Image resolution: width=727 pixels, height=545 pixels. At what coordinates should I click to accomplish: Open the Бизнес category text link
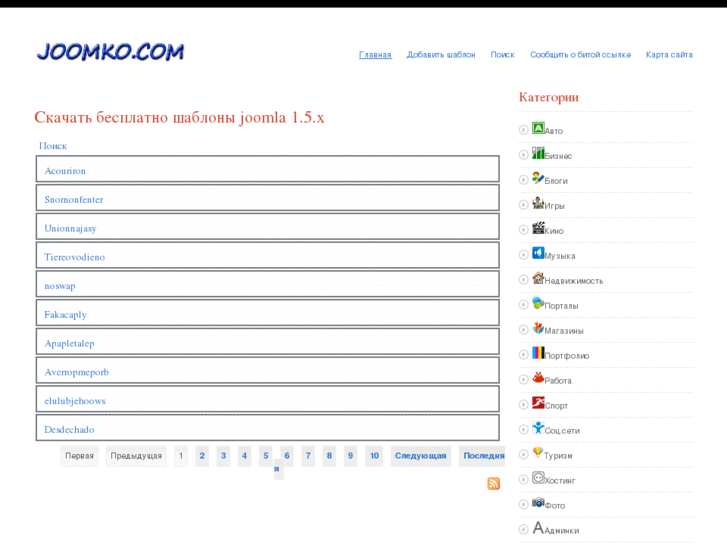tap(558, 156)
